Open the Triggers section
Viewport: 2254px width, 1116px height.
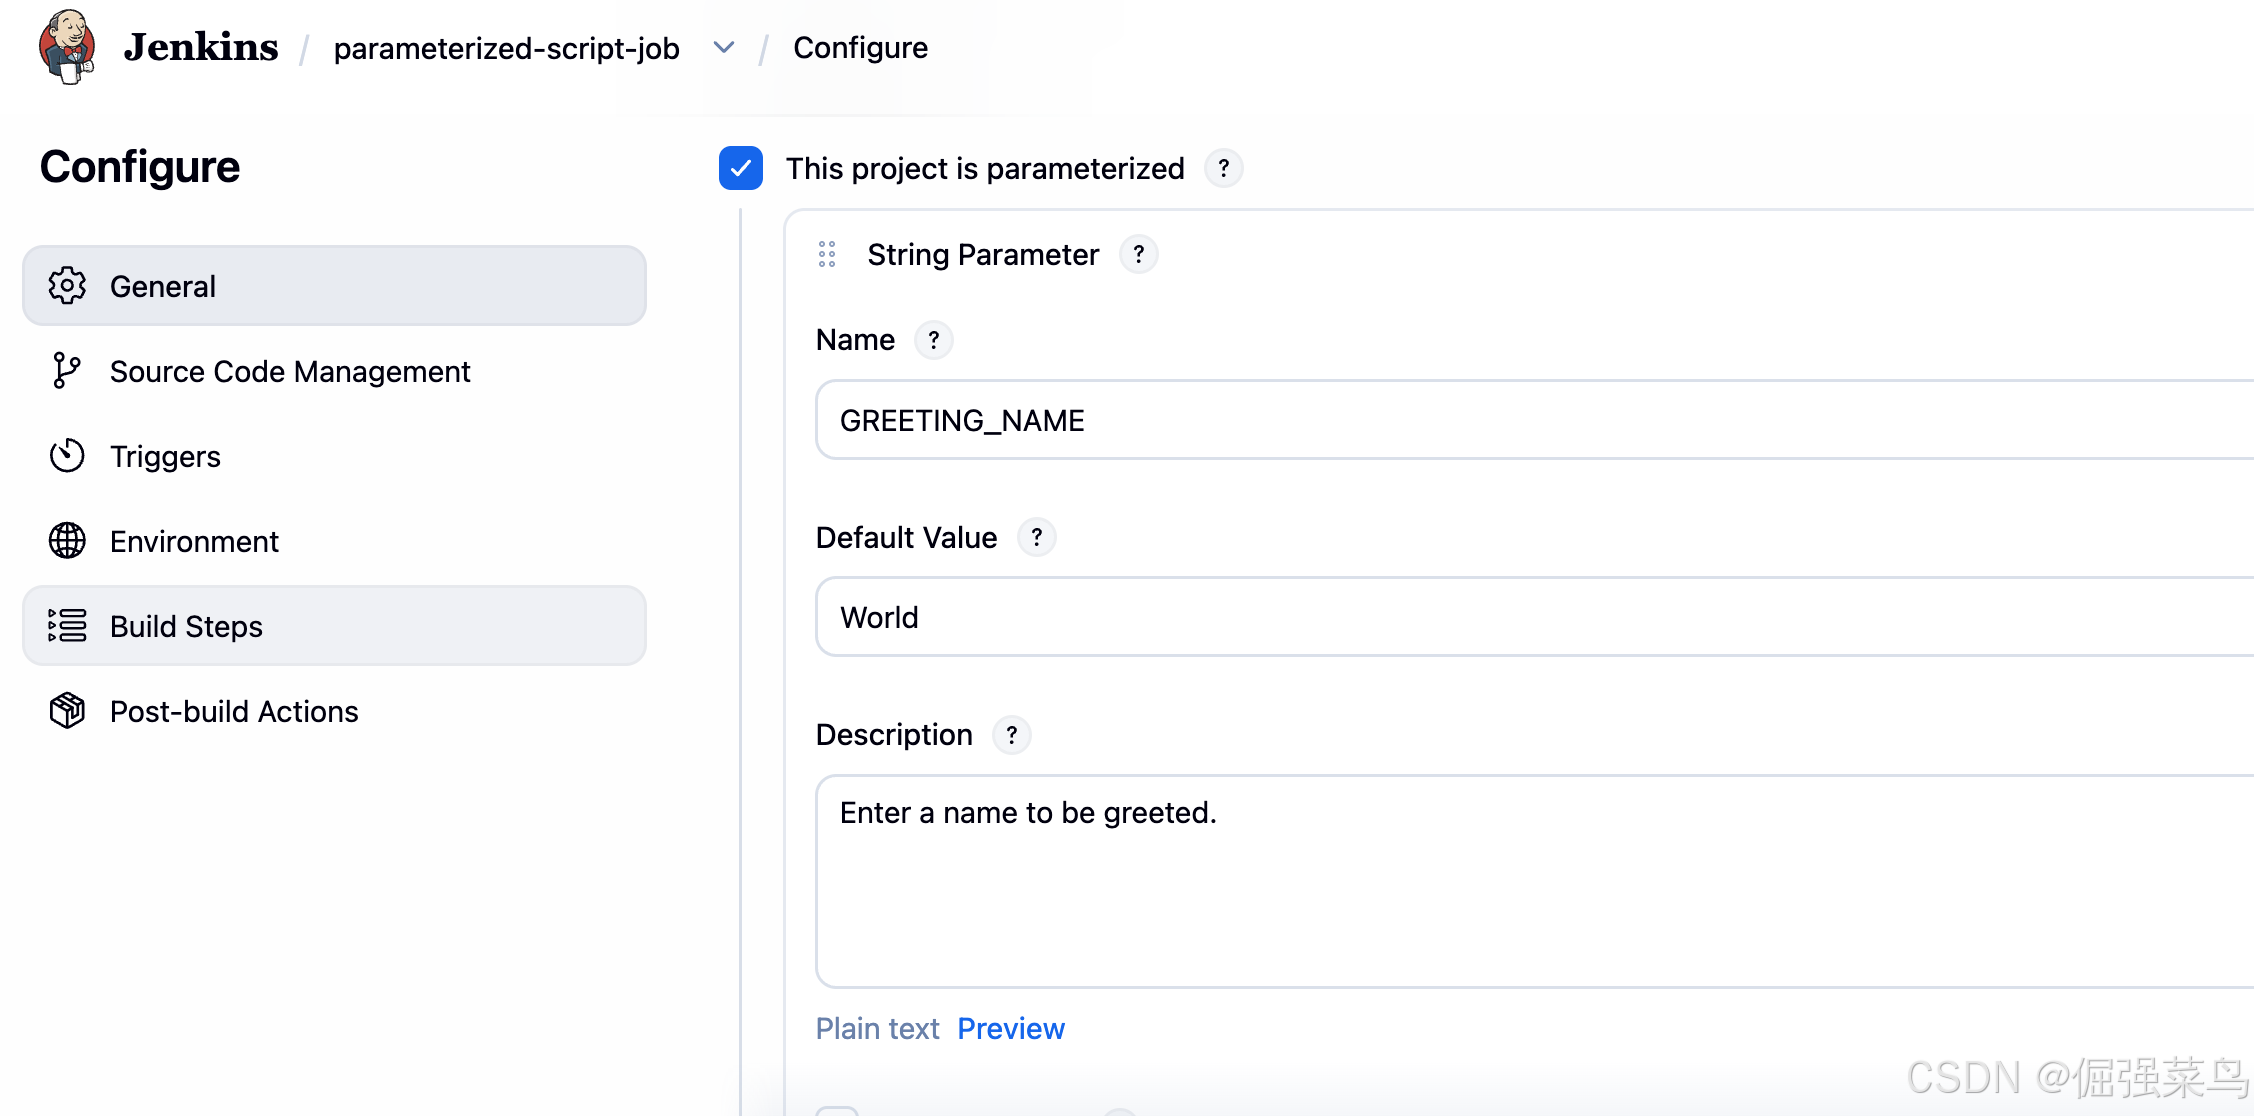point(165,456)
